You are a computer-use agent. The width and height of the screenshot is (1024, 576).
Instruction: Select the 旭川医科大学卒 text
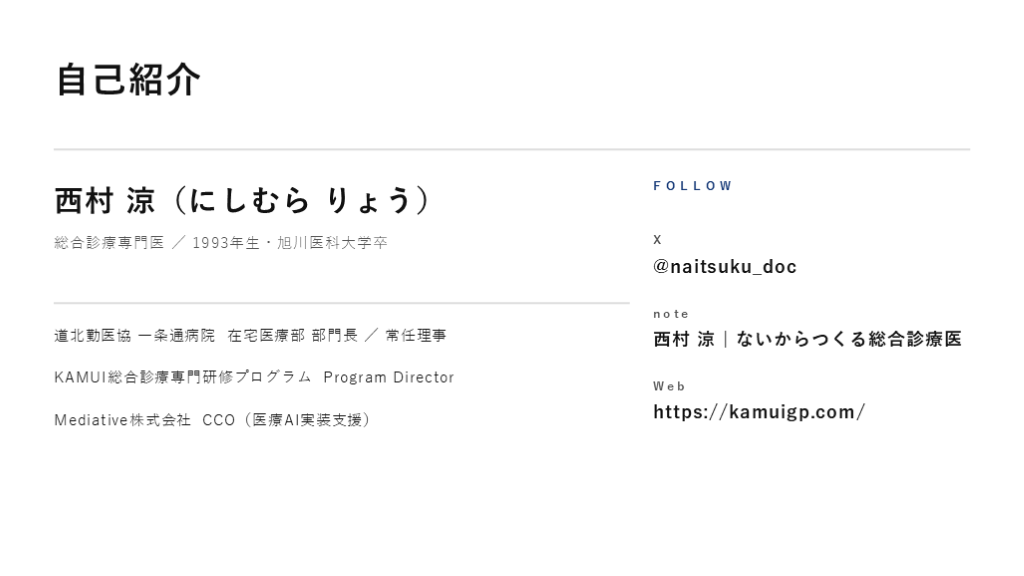click(x=331, y=243)
